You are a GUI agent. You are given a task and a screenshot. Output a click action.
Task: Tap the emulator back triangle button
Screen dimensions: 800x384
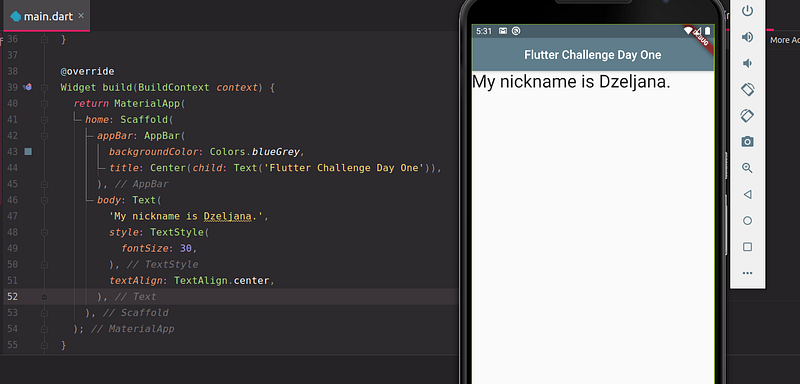pos(747,194)
